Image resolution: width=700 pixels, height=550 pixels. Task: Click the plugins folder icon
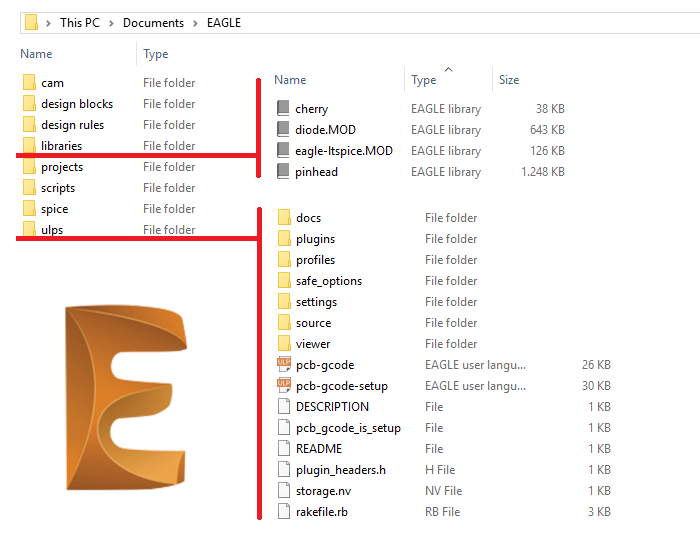tap(284, 238)
